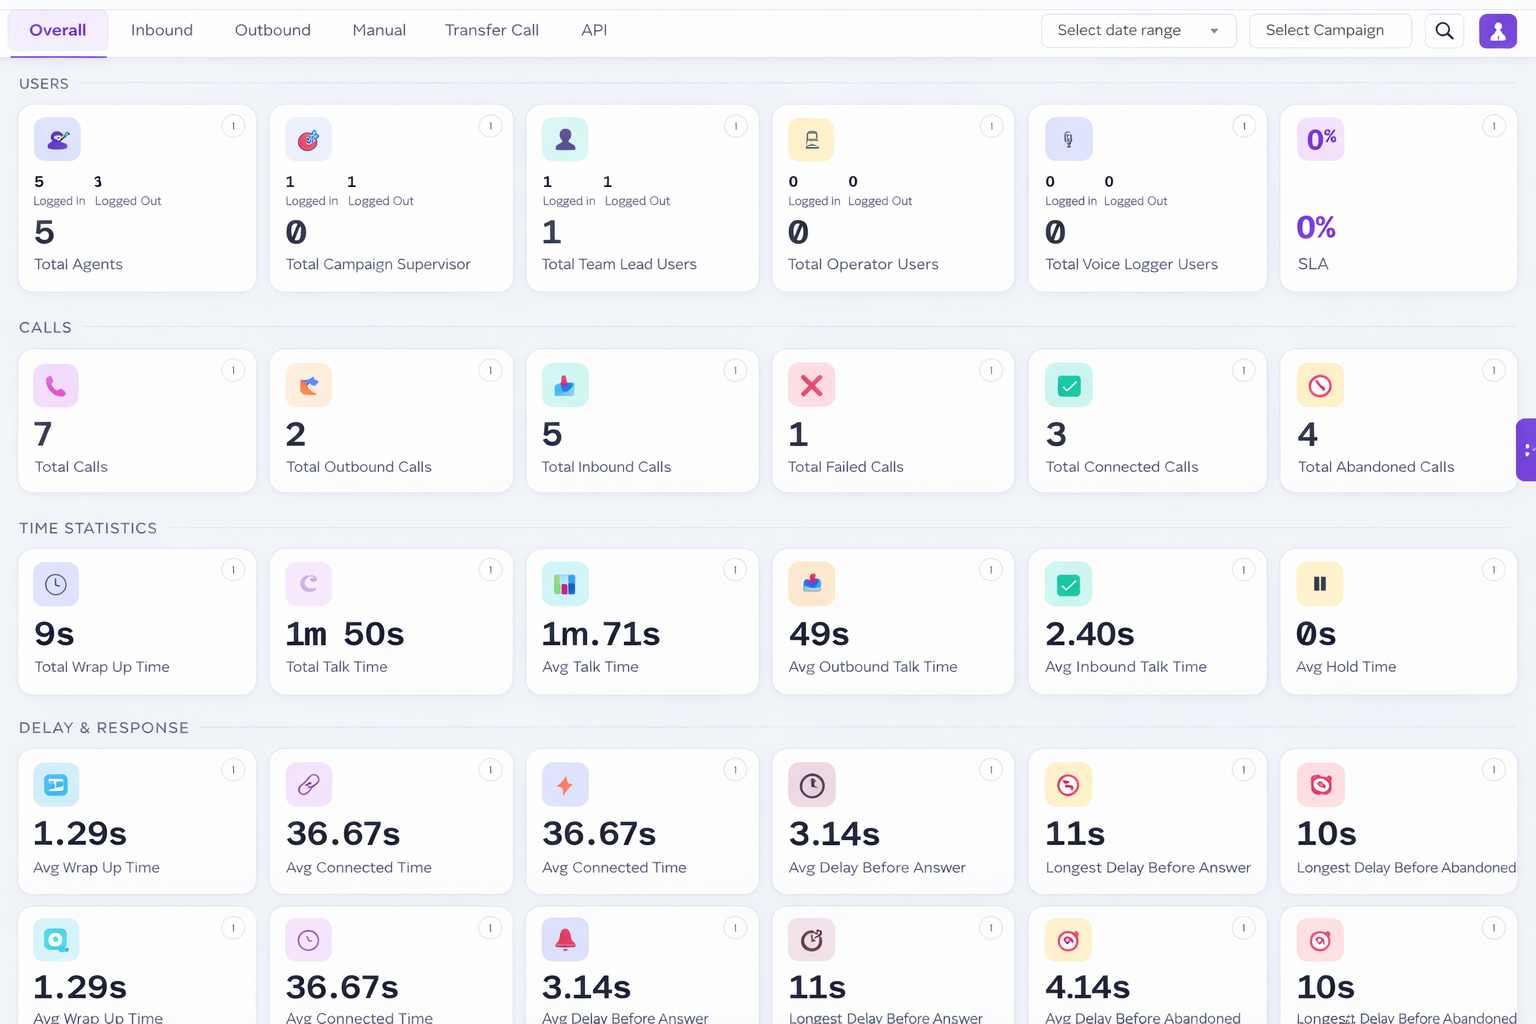Click the user profile avatar button
The height and width of the screenshot is (1024, 1536).
1497,31
